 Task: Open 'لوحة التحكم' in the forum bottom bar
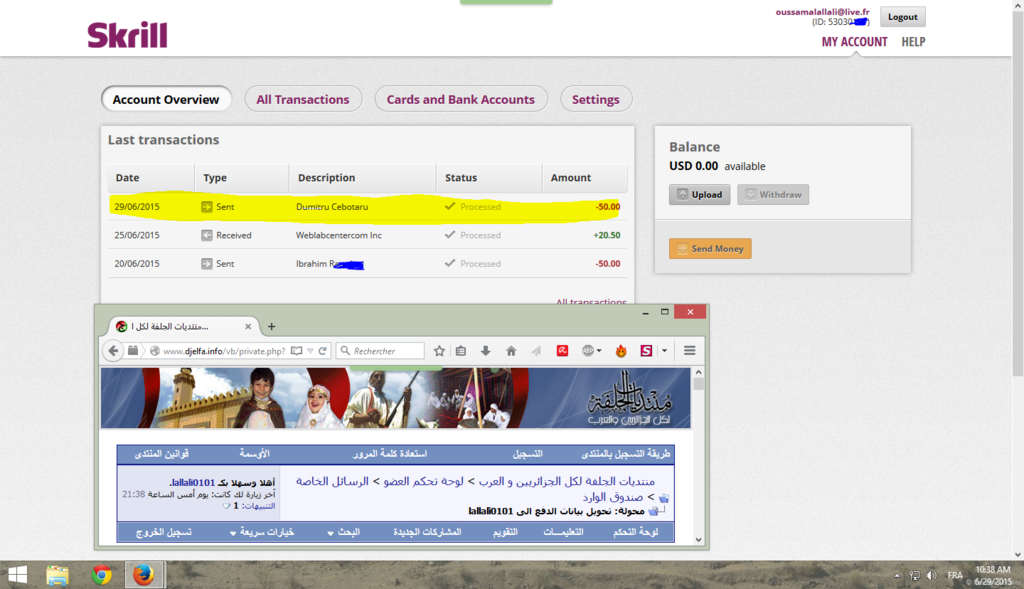635,532
